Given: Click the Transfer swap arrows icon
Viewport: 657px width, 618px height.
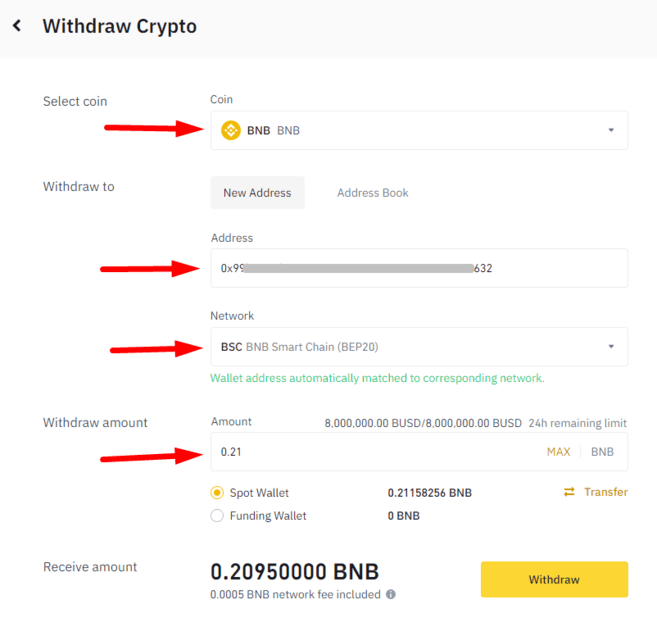Looking at the screenshot, I should (x=569, y=492).
